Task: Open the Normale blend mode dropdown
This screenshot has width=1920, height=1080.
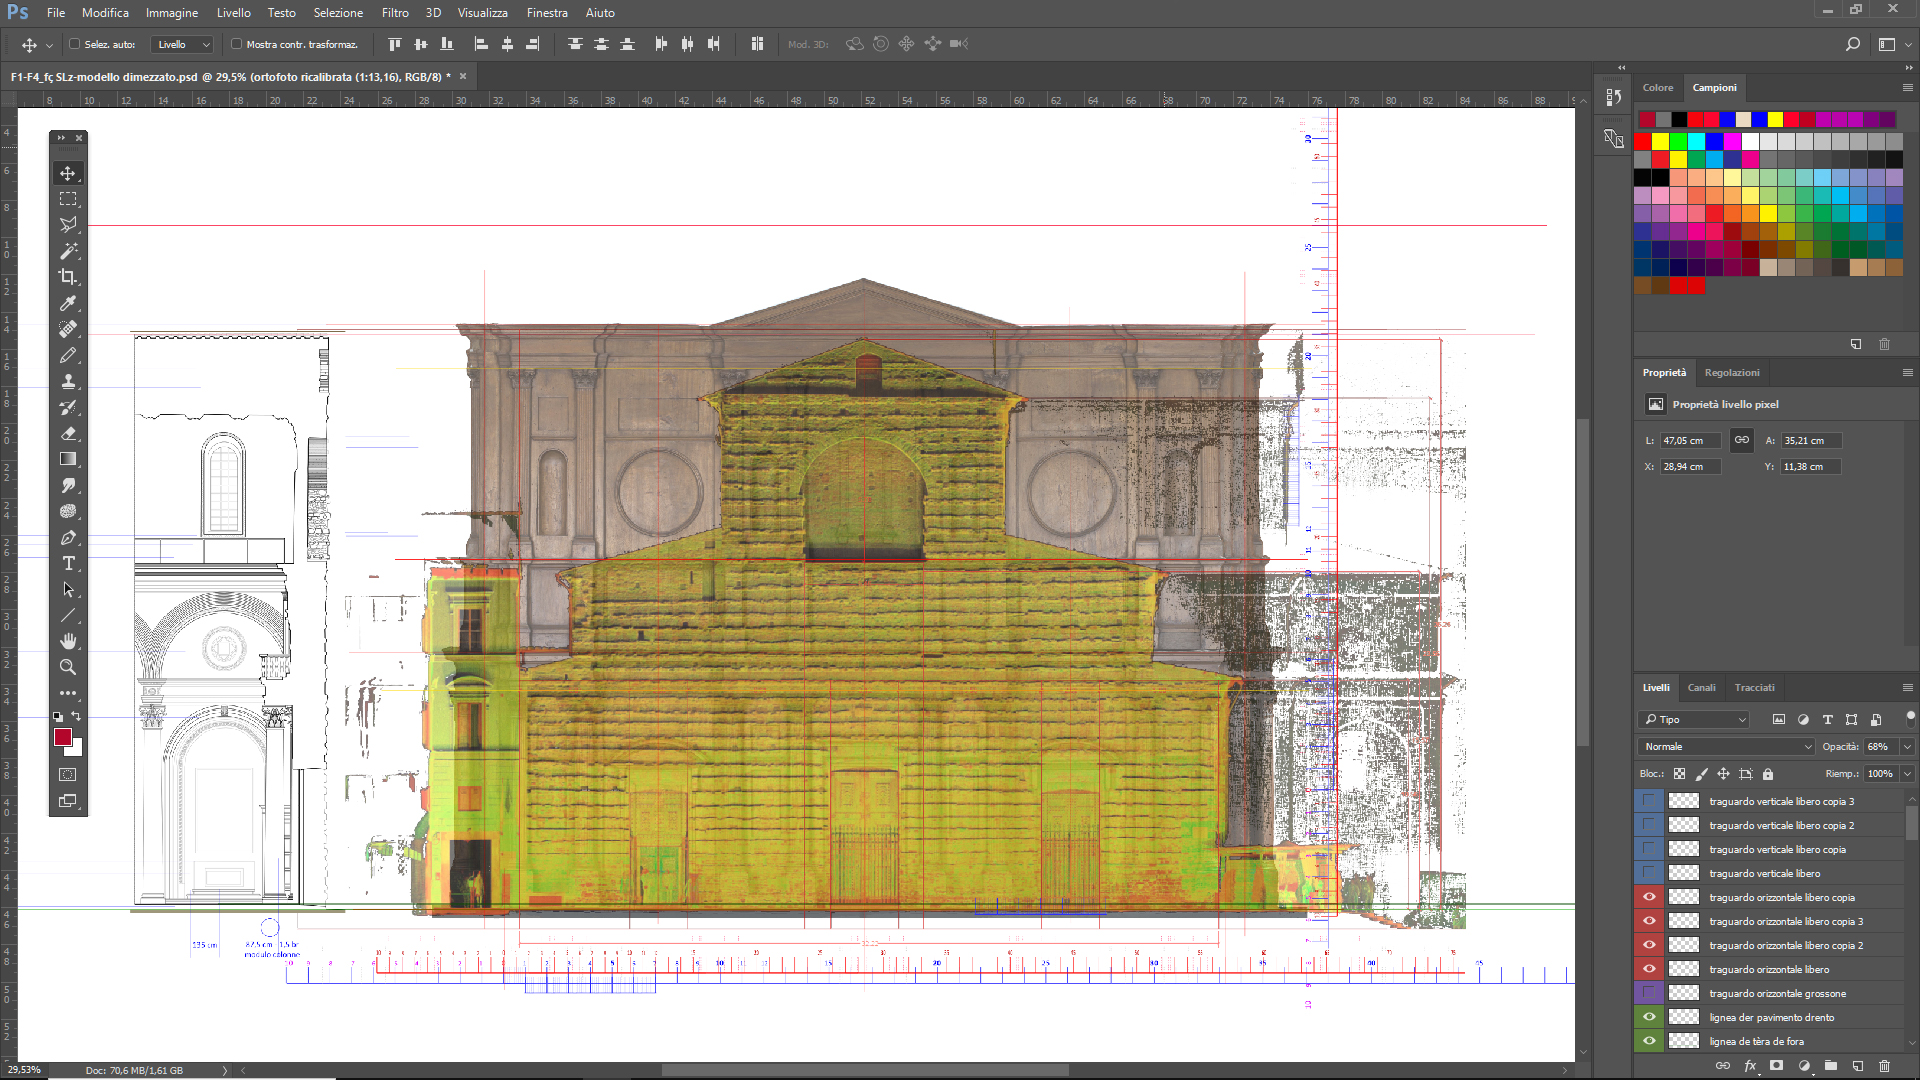Action: pos(1726,747)
